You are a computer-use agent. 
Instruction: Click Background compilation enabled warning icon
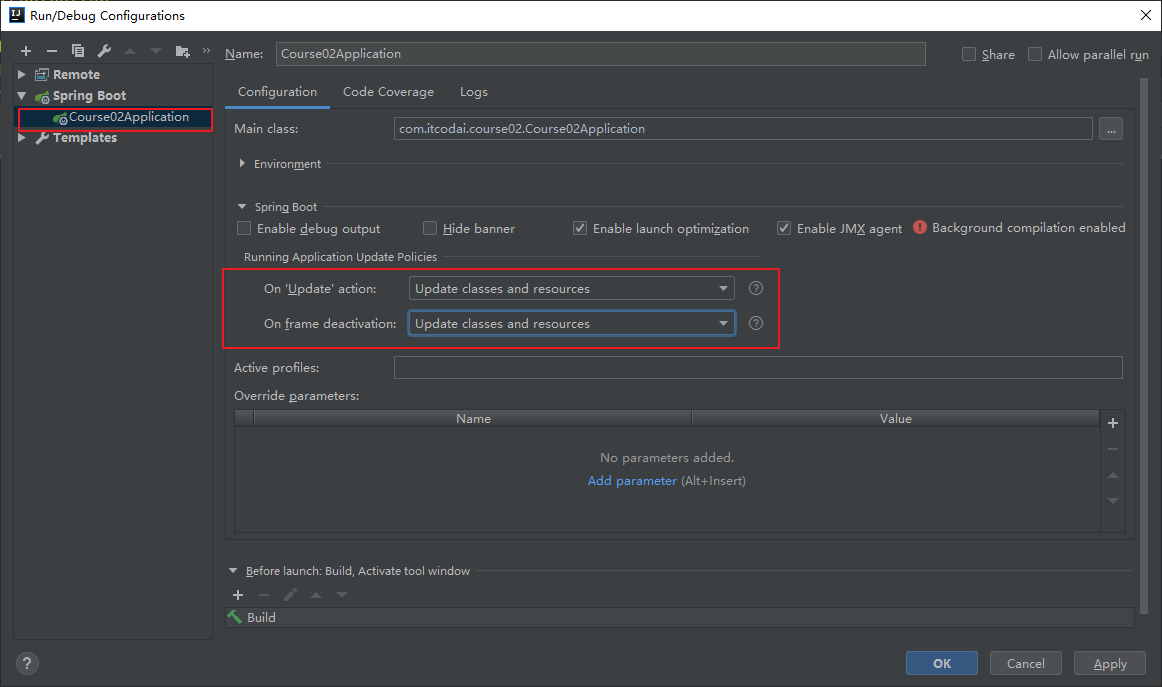click(x=920, y=228)
